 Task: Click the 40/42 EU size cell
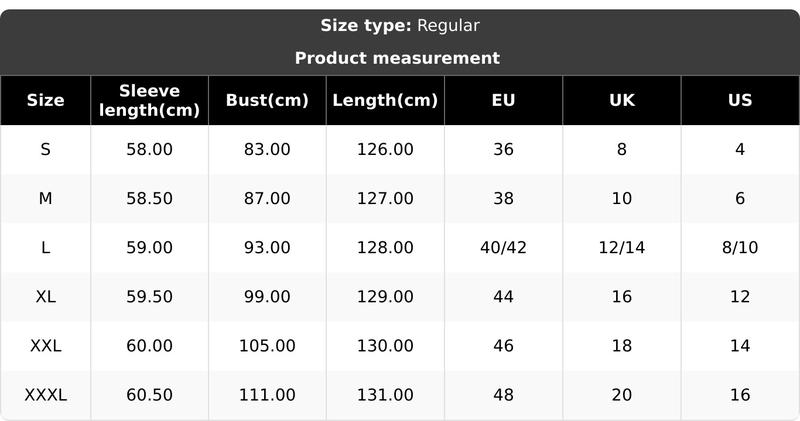point(503,248)
